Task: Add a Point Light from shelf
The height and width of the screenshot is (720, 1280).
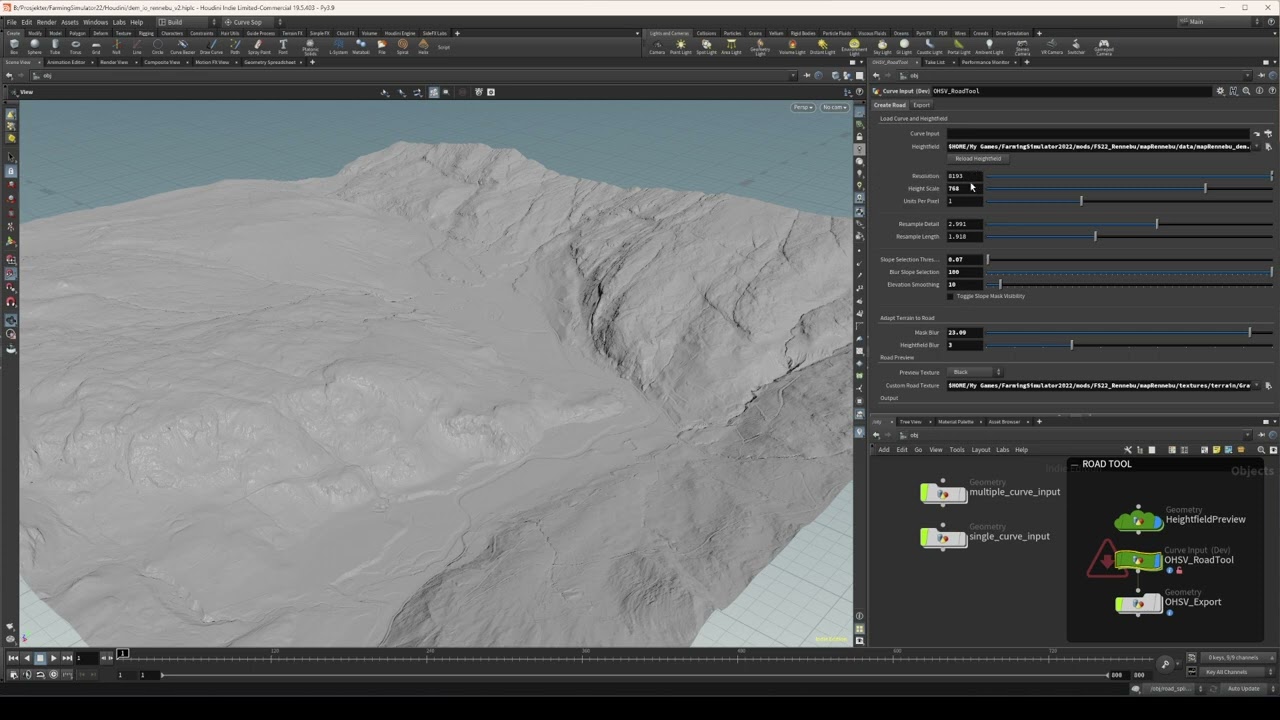Action: pos(681,46)
